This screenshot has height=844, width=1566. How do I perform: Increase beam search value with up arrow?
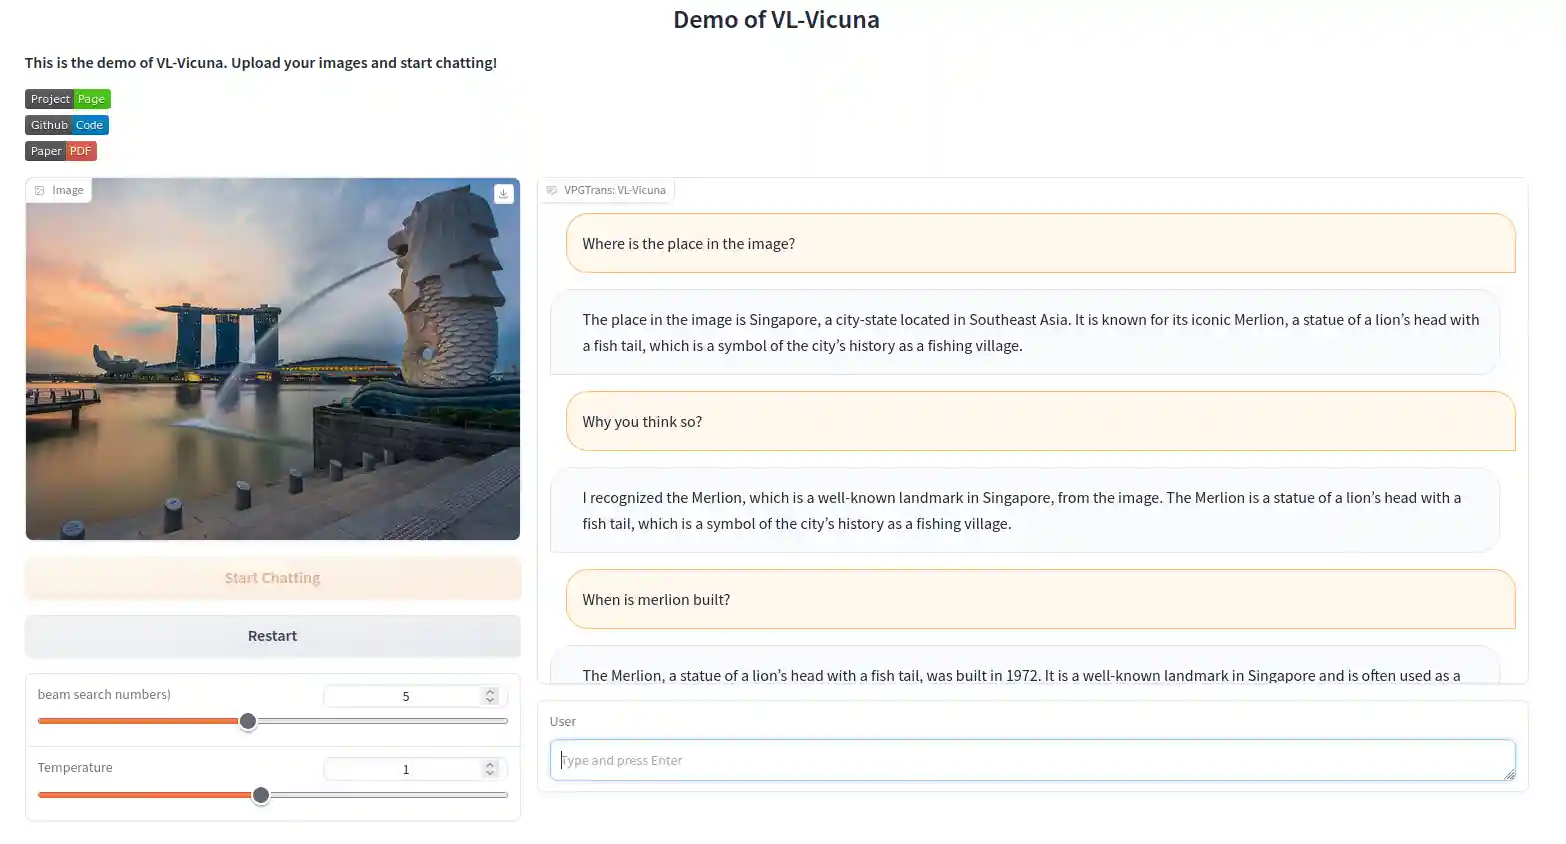click(490, 692)
